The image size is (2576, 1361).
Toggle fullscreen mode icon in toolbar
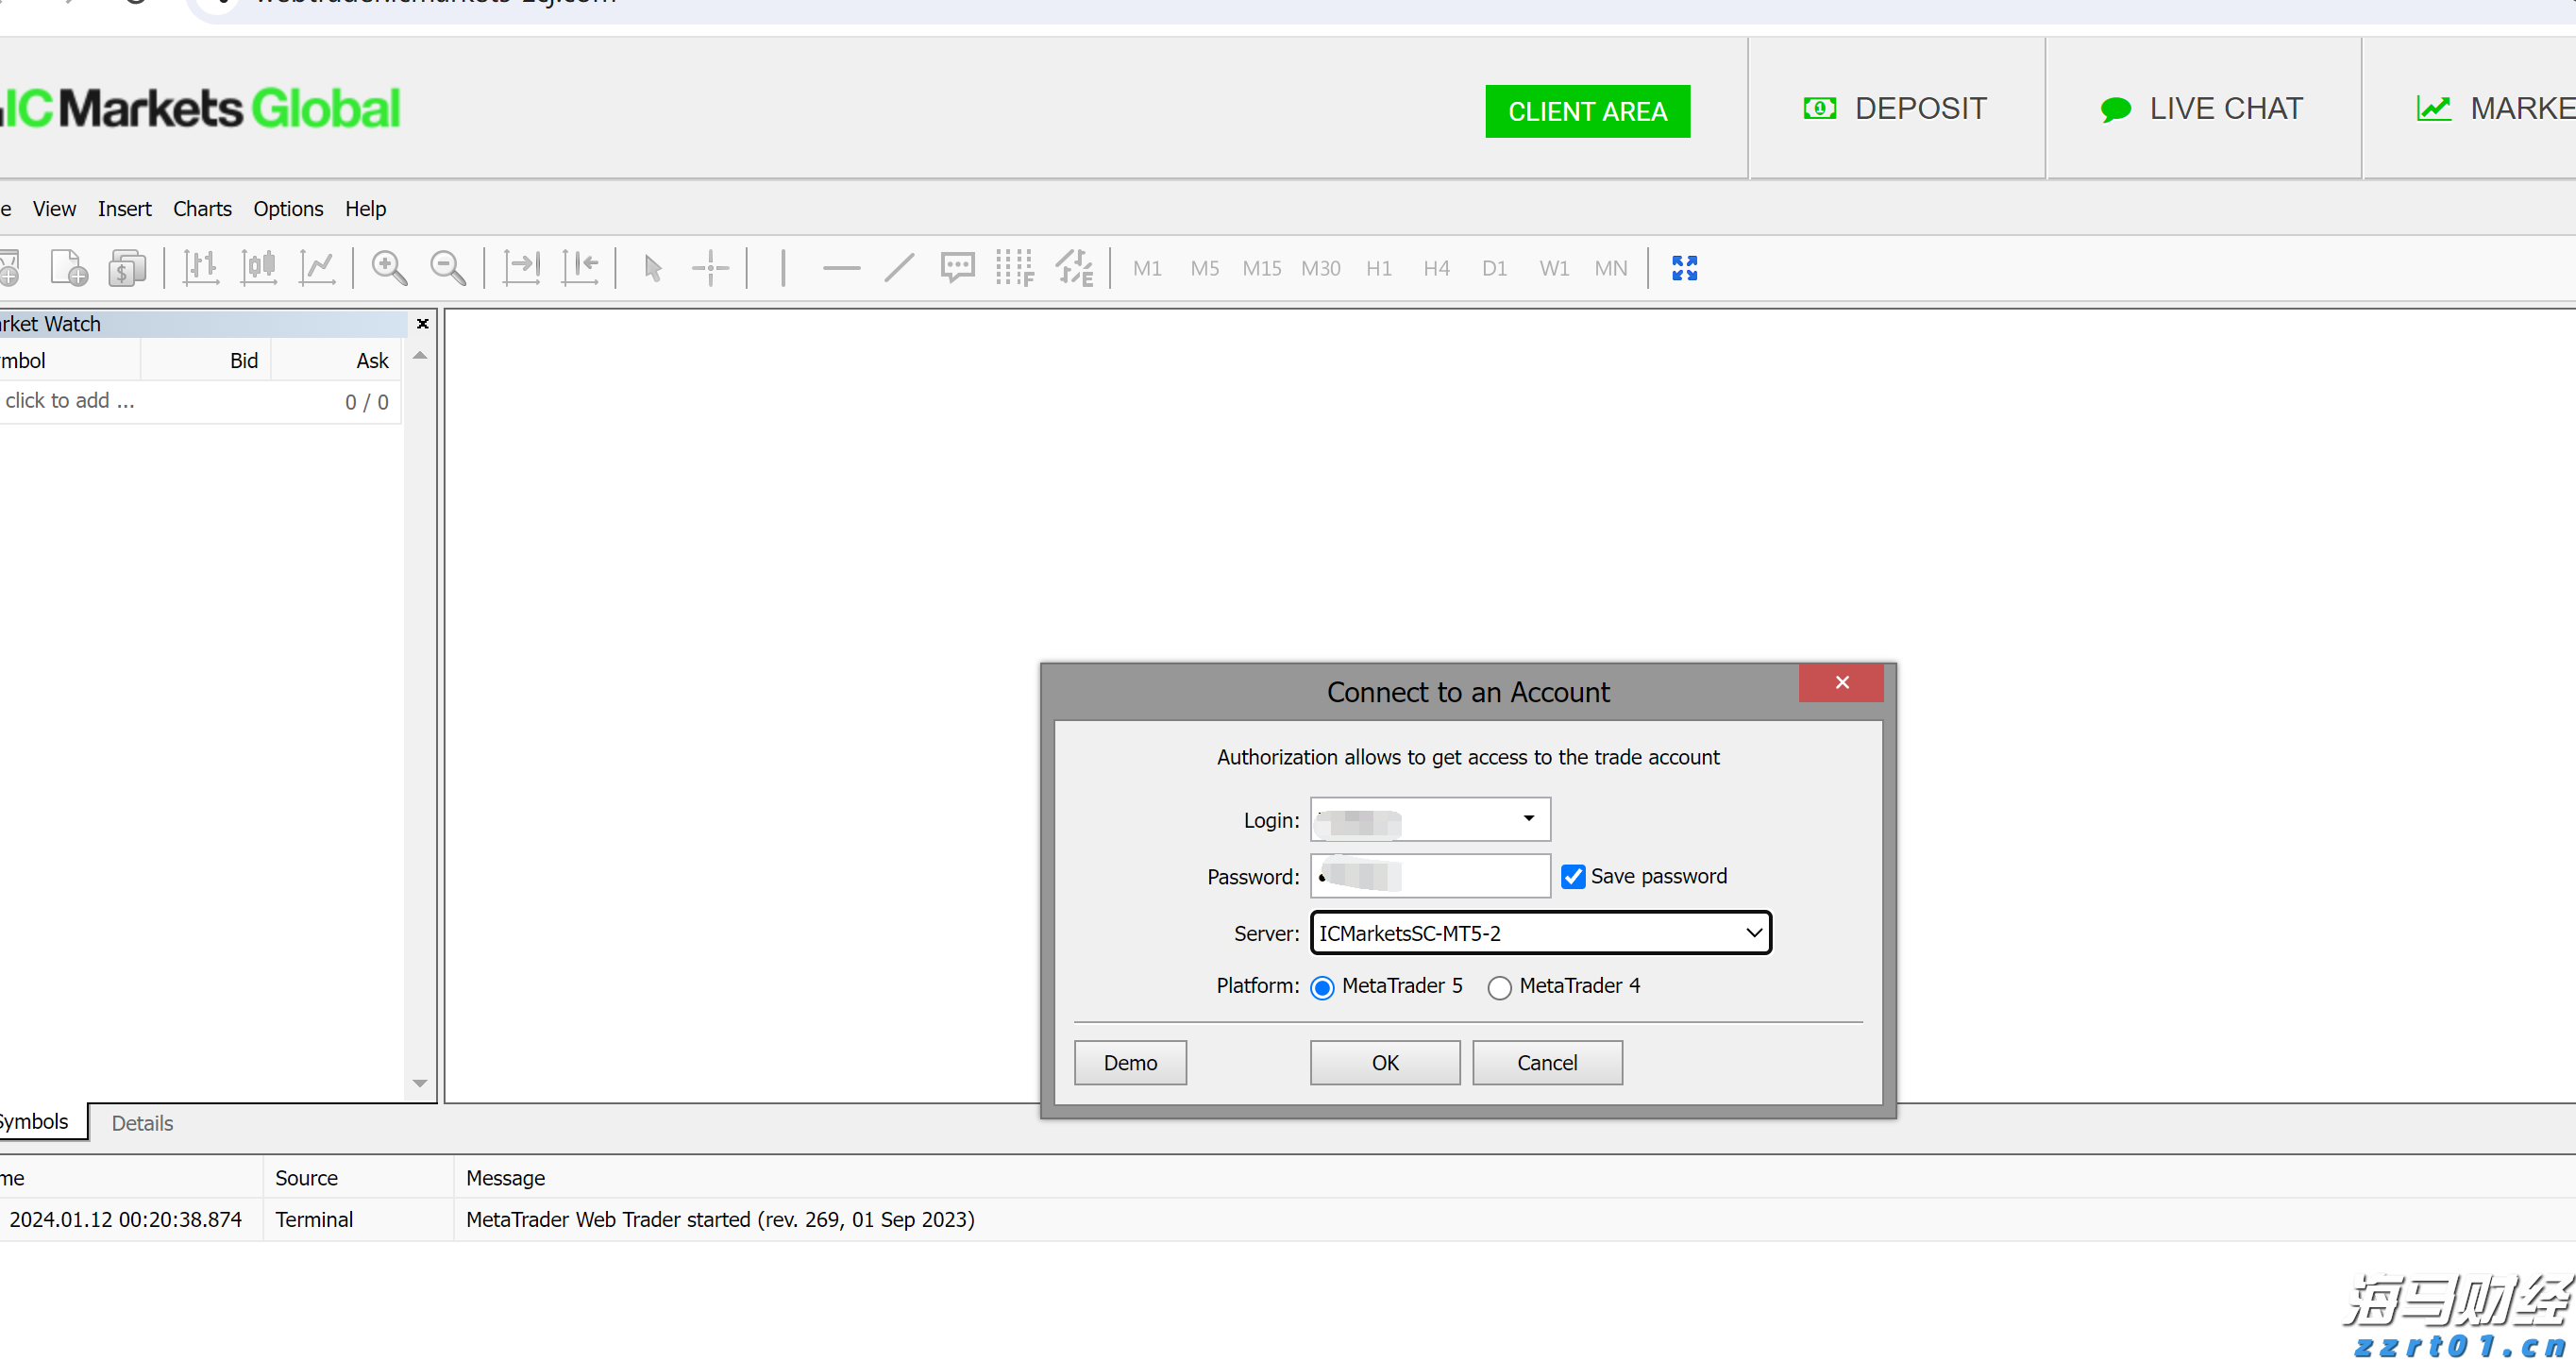[1684, 268]
